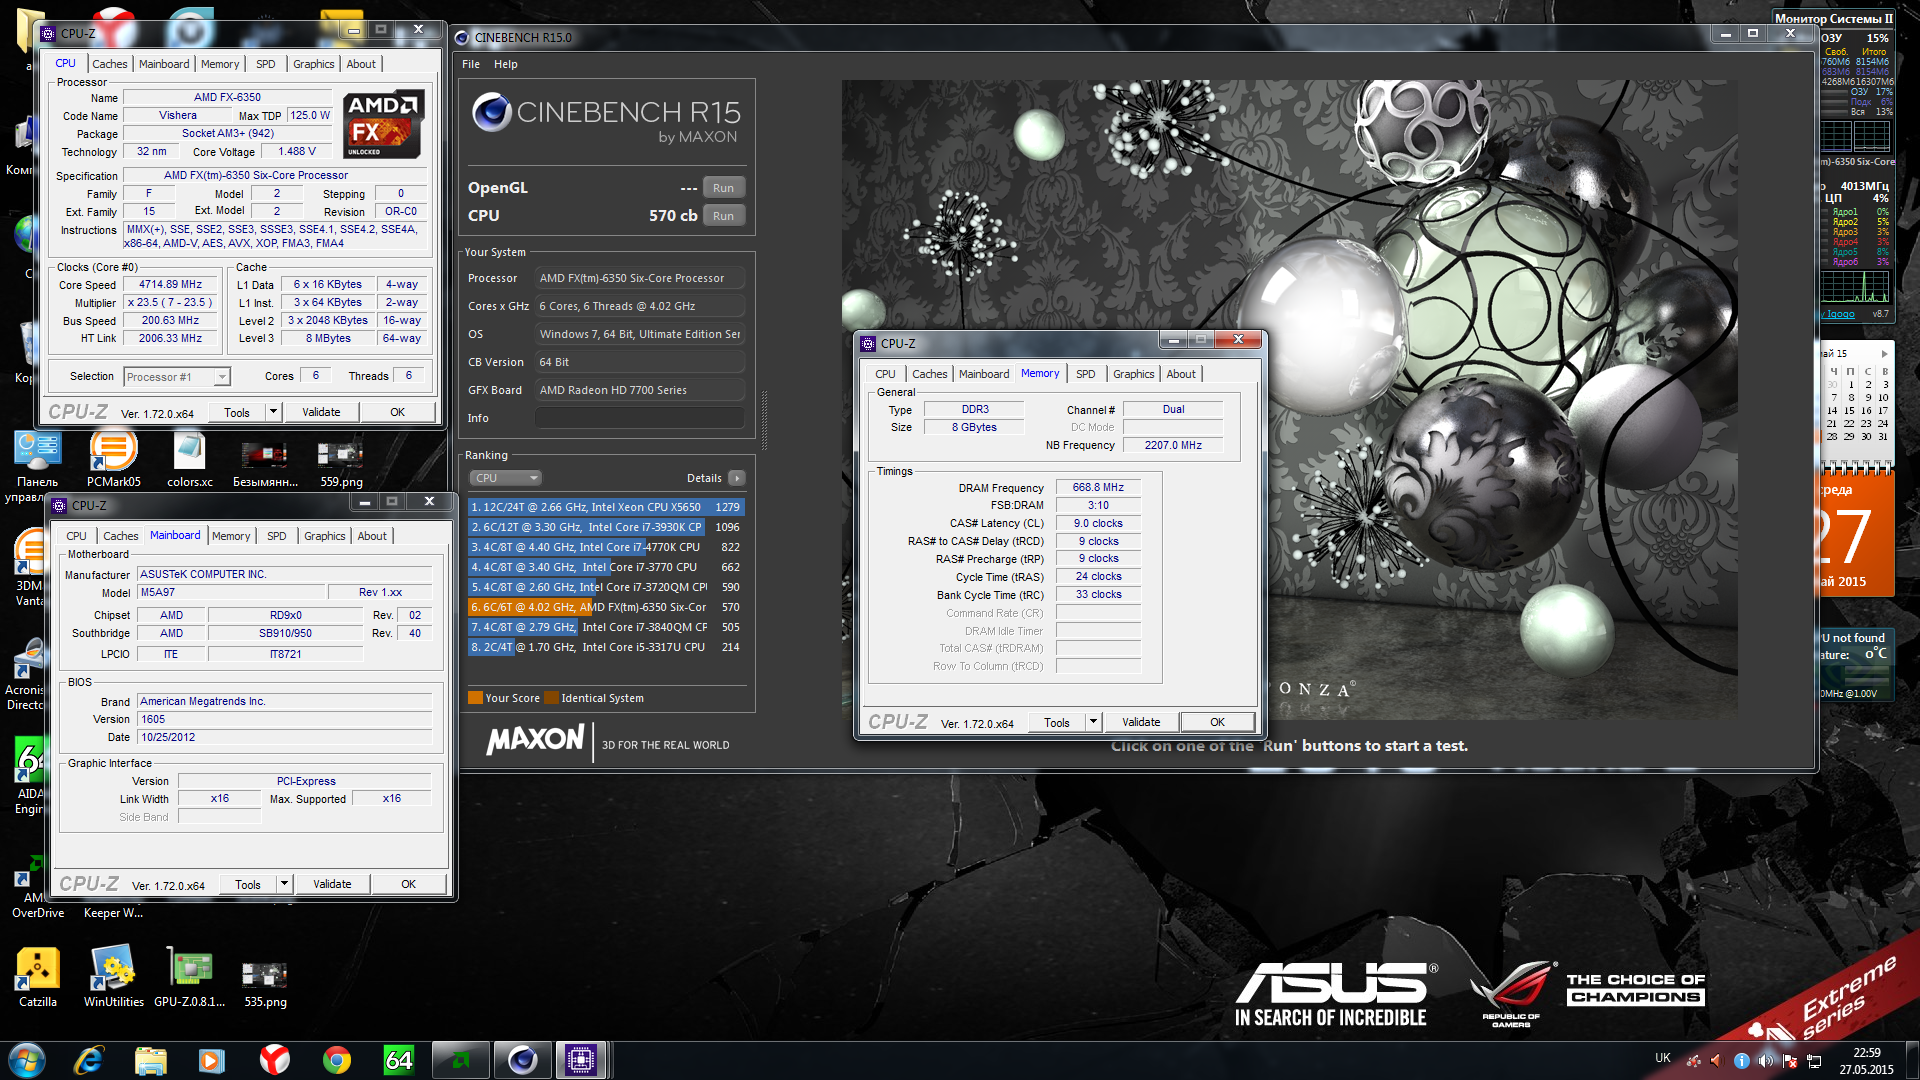
Task: Click Tools button in top CPU-Z window
Action: click(x=237, y=412)
